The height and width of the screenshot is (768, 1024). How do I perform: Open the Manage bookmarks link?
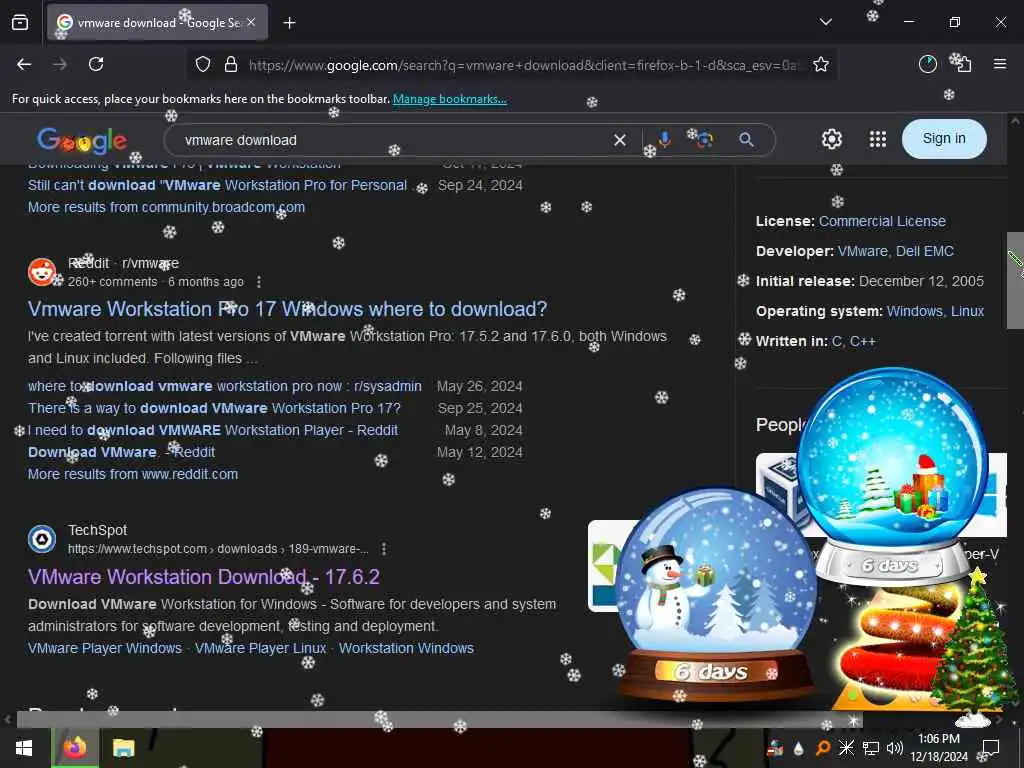[x=449, y=99]
